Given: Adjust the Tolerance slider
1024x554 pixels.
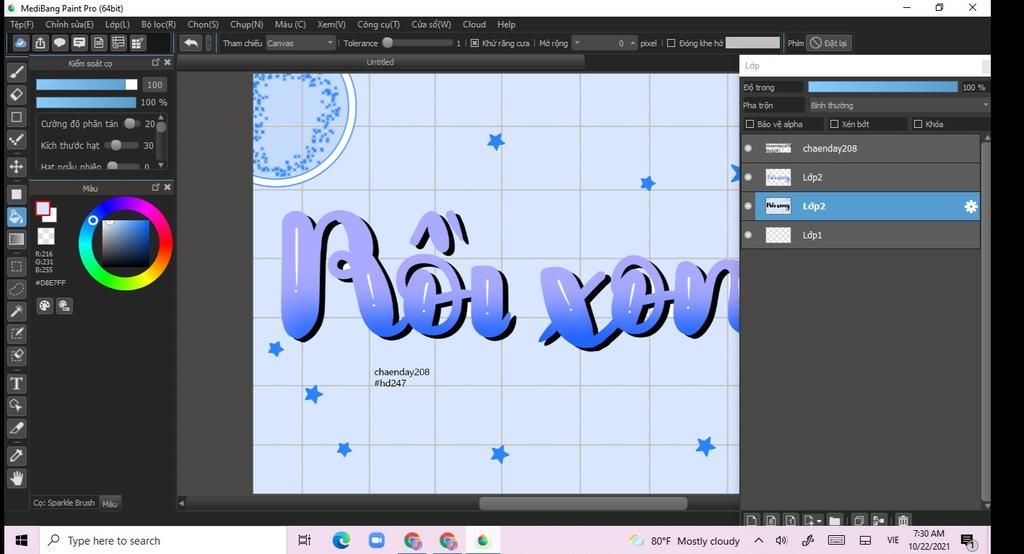Looking at the screenshot, I should (x=417, y=43).
